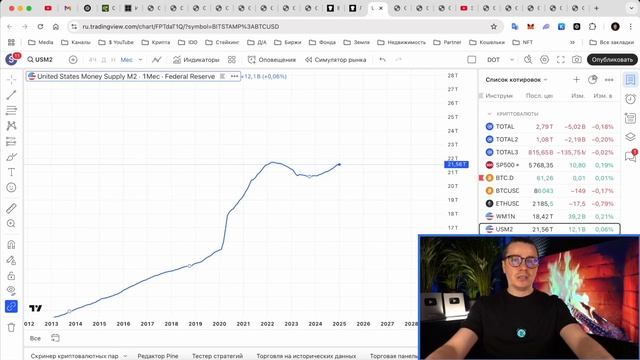Open symbol search showing USM2
640x360 pixels.
40,60
